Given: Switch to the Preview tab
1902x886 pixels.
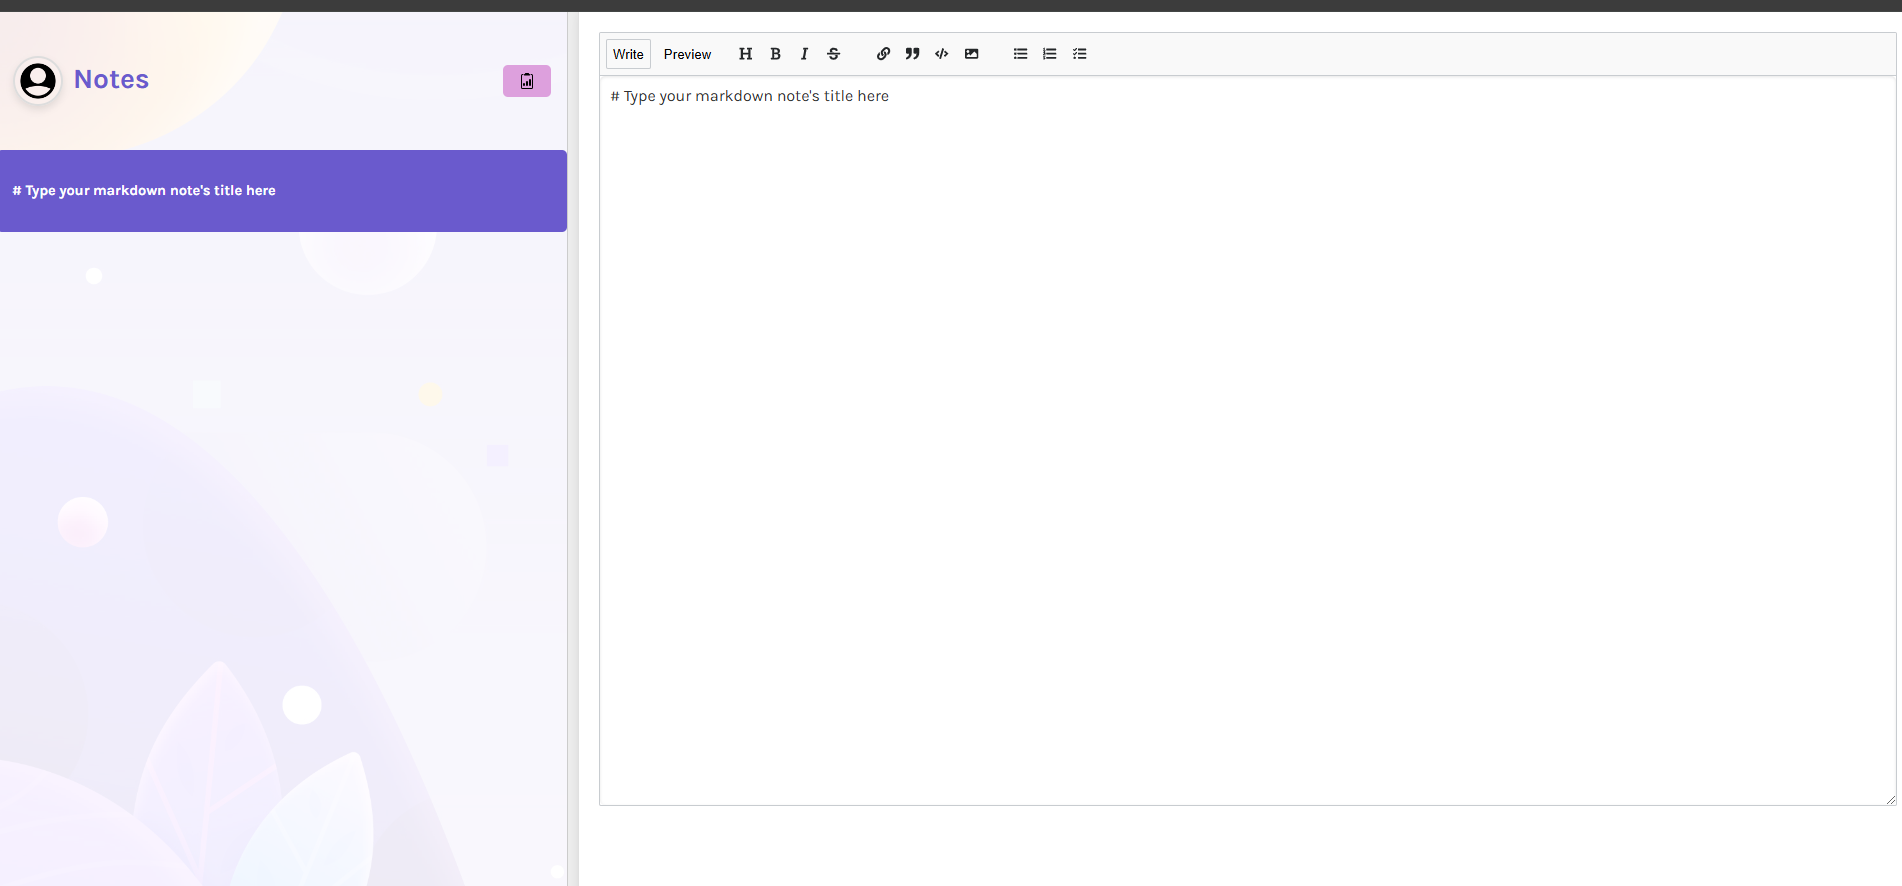Looking at the screenshot, I should pyautogui.click(x=687, y=54).
